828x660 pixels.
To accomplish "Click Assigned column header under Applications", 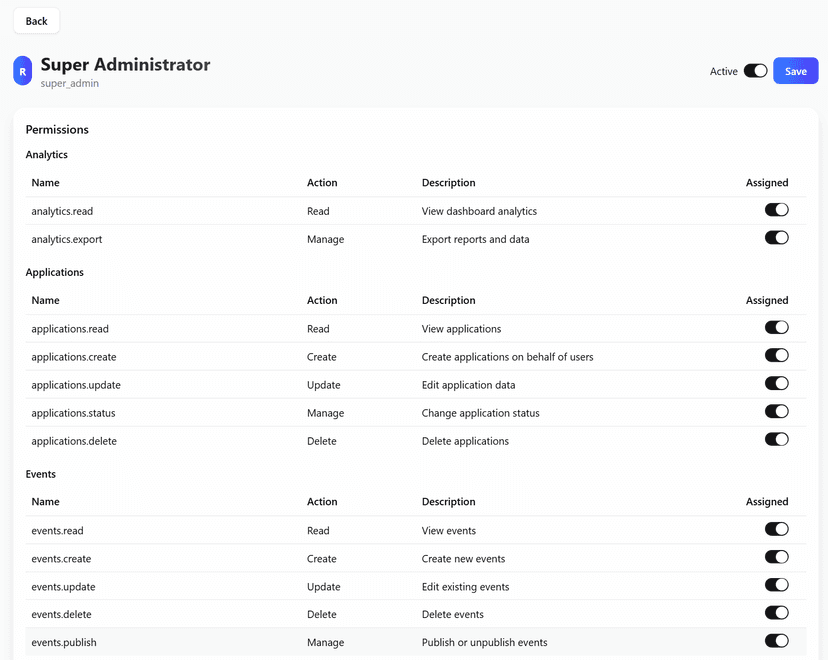I will point(766,300).
